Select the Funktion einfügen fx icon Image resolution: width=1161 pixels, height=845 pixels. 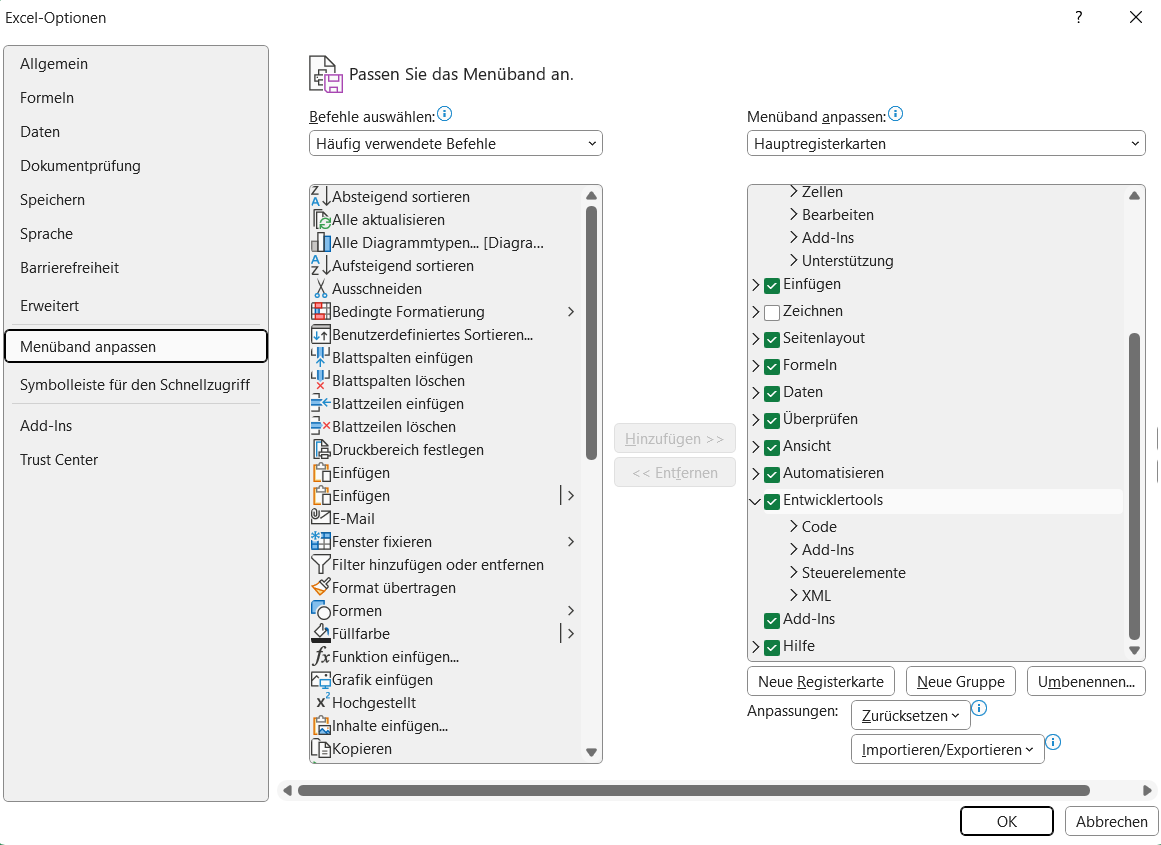pyautogui.click(x=321, y=656)
